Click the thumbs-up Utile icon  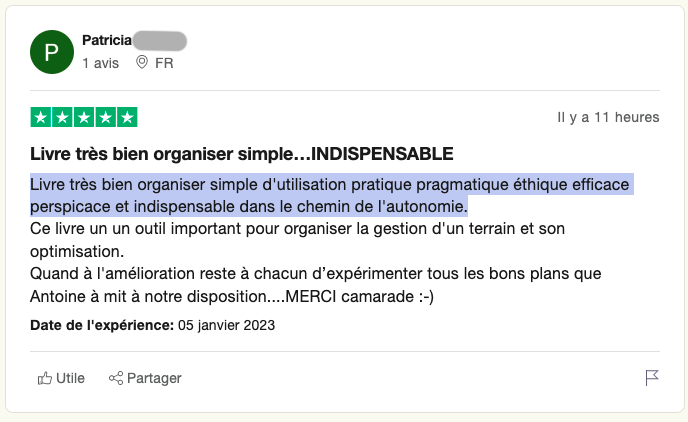tap(44, 378)
